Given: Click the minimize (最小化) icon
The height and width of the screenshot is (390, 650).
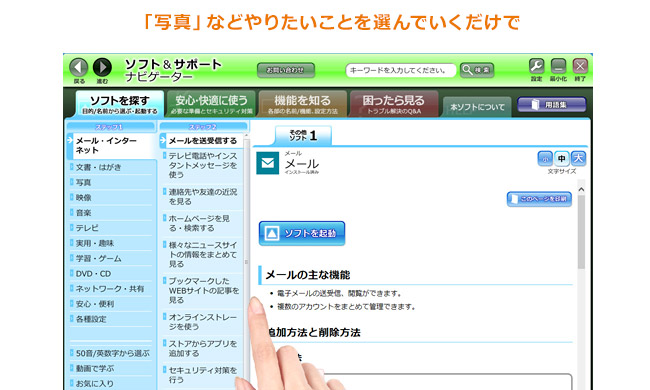Looking at the screenshot, I should point(558,66).
